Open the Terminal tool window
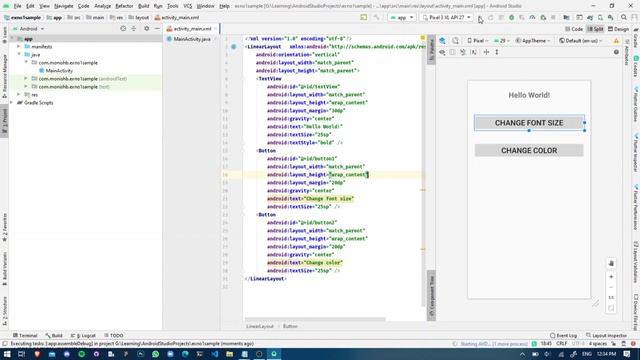The image size is (640, 360). [x=25, y=336]
